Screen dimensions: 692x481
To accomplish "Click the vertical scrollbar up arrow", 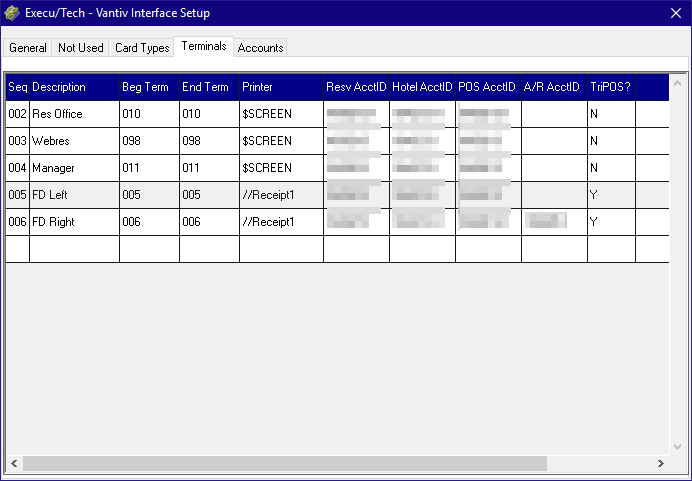I will pyautogui.click(x=677, y=83).
